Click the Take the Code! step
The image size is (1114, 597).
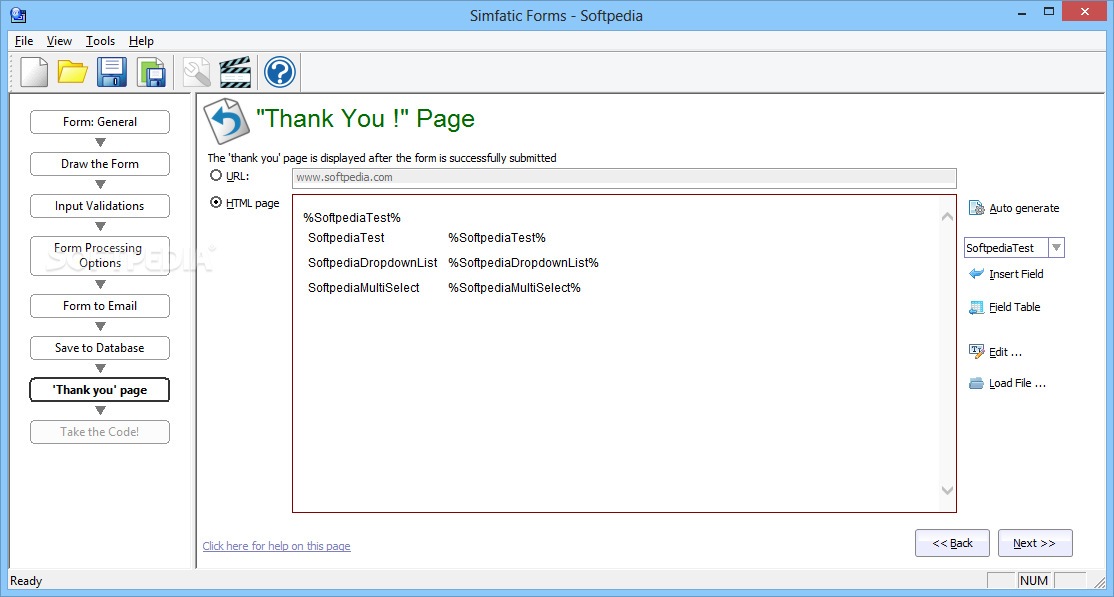coord(100,431)
